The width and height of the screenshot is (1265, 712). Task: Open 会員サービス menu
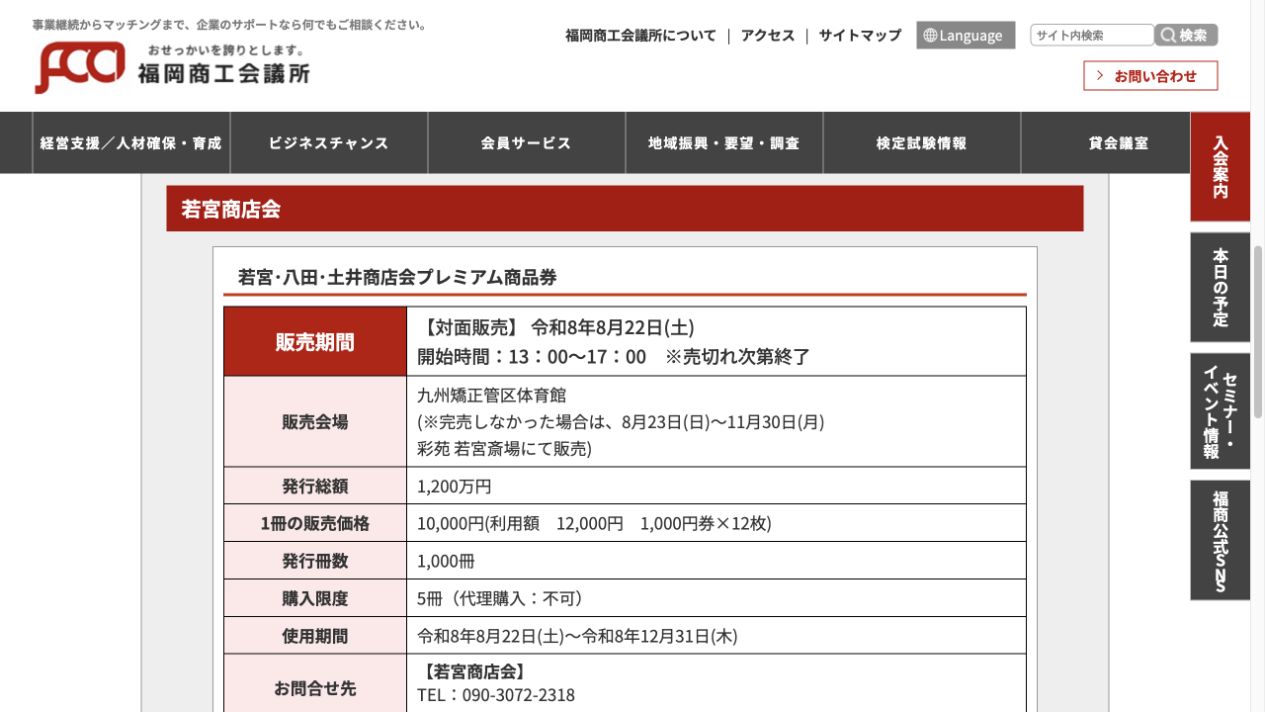[526, 143]
